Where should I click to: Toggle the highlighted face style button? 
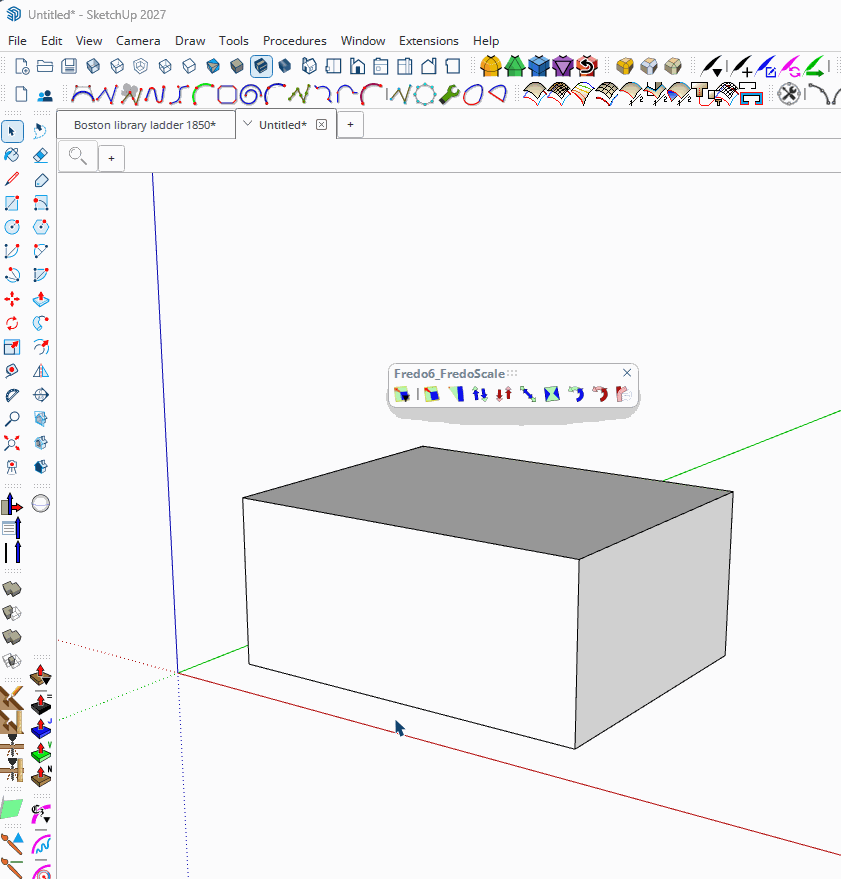[x=261, y=66]
